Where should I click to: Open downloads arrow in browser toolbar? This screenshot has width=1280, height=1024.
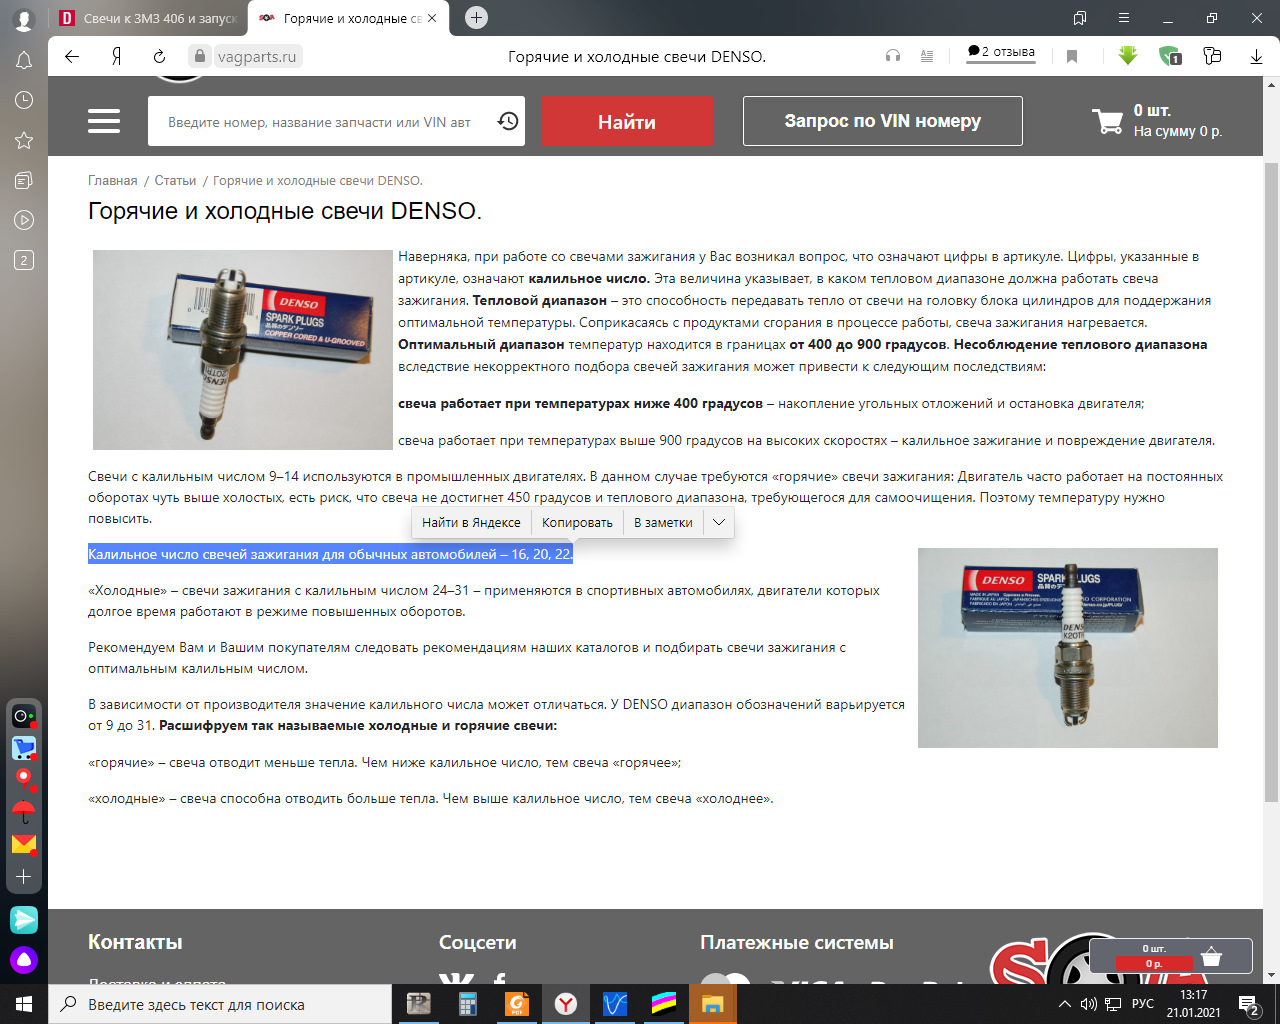click(1256, 57)
